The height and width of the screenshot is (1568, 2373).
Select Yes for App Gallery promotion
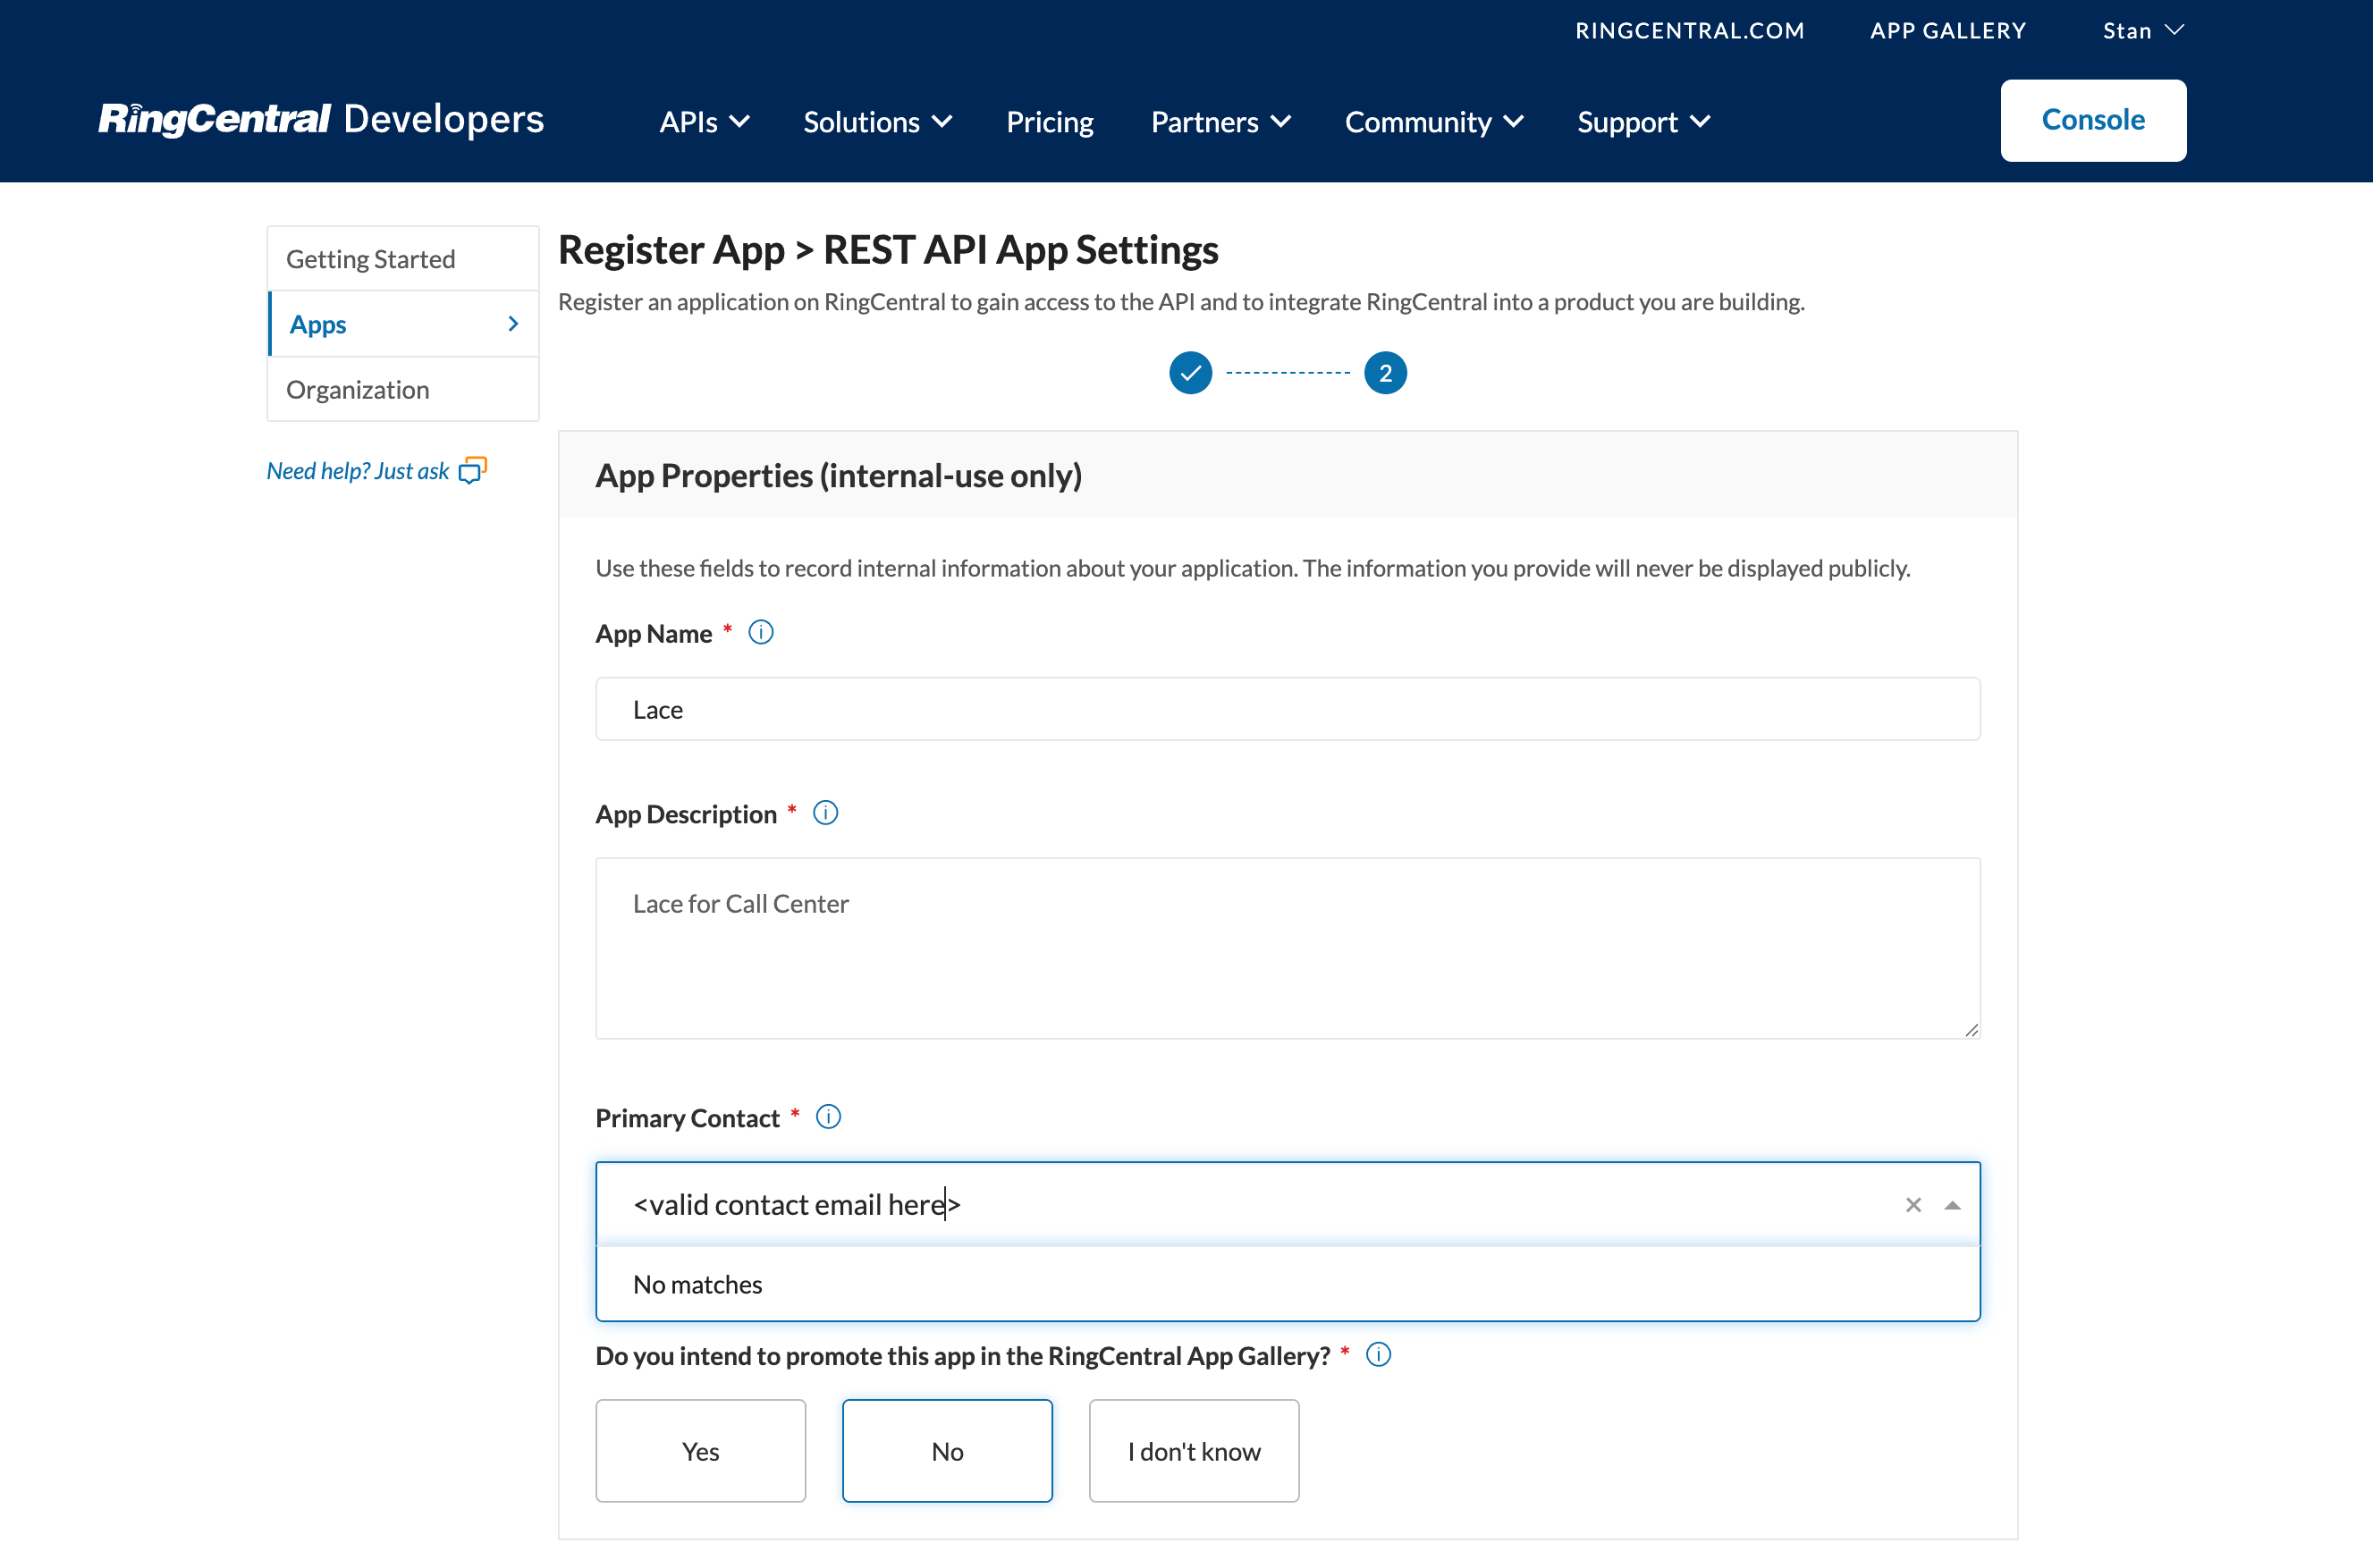pyautogui.click(x=700, y=1450)
